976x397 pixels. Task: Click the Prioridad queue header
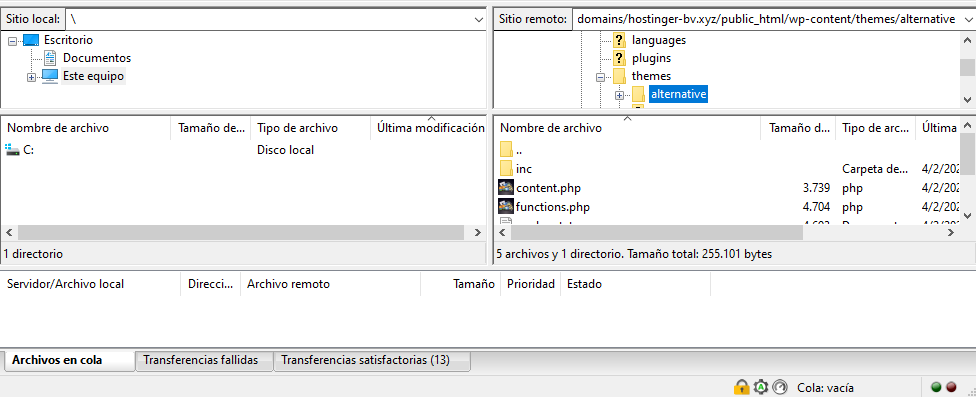tap(530, 284)
